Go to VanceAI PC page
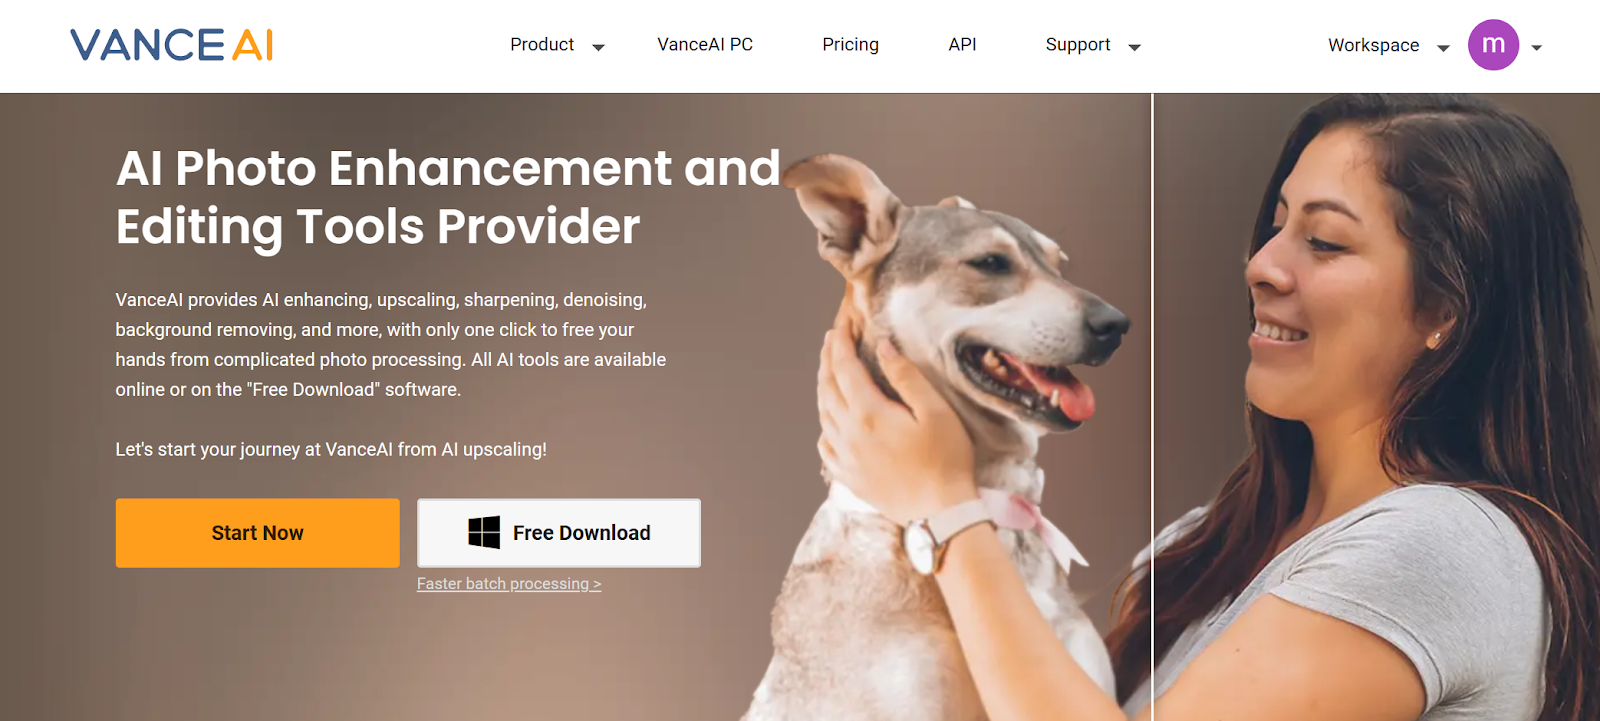This screenshot has height=721, width=1600. [x=705, y=45]
